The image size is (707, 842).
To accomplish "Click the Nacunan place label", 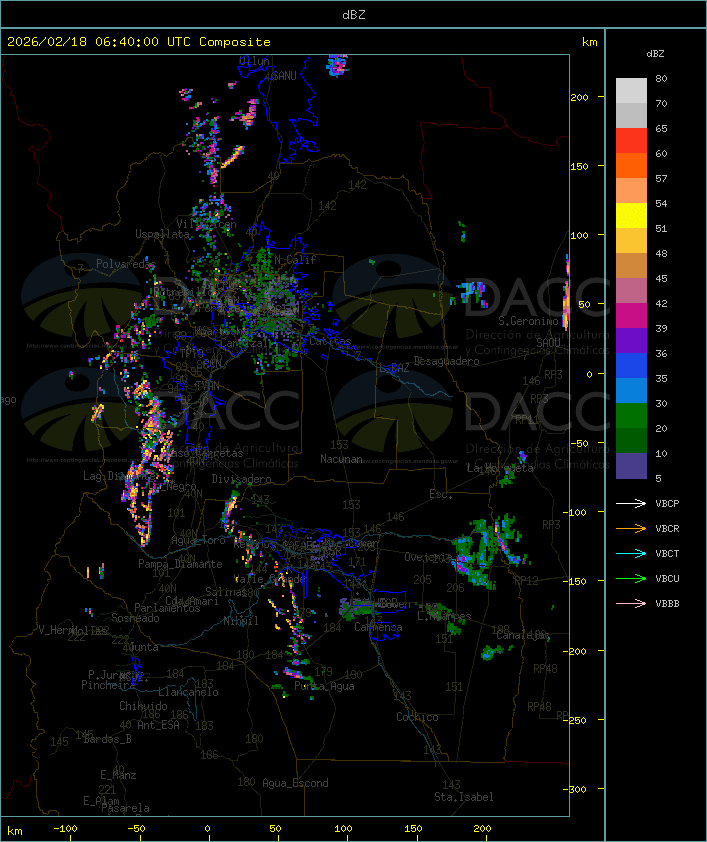I will point(341,459).
